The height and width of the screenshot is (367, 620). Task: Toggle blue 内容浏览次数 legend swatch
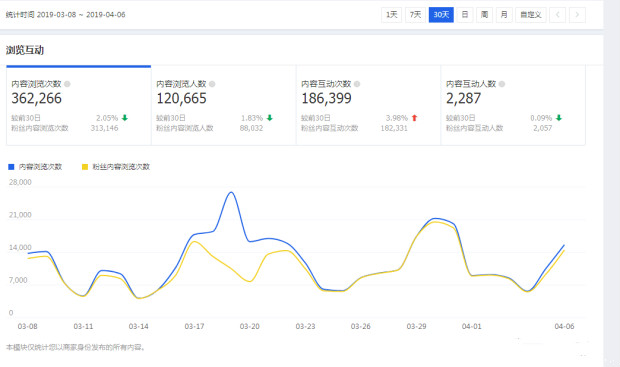[x=11, y=167]
